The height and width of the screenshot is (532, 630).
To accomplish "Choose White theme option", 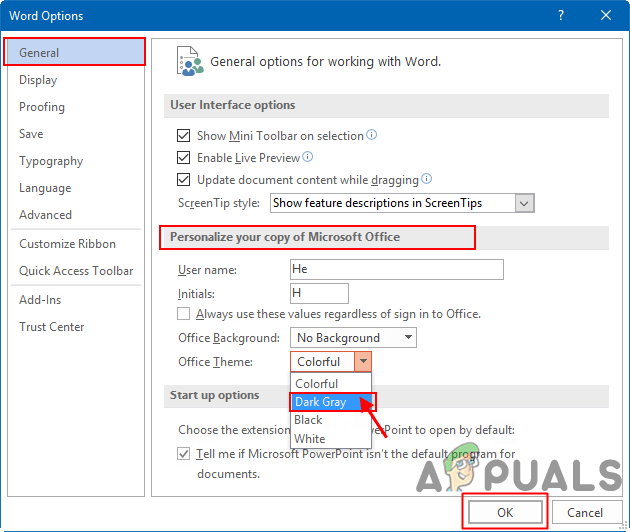I will (331, 438).
